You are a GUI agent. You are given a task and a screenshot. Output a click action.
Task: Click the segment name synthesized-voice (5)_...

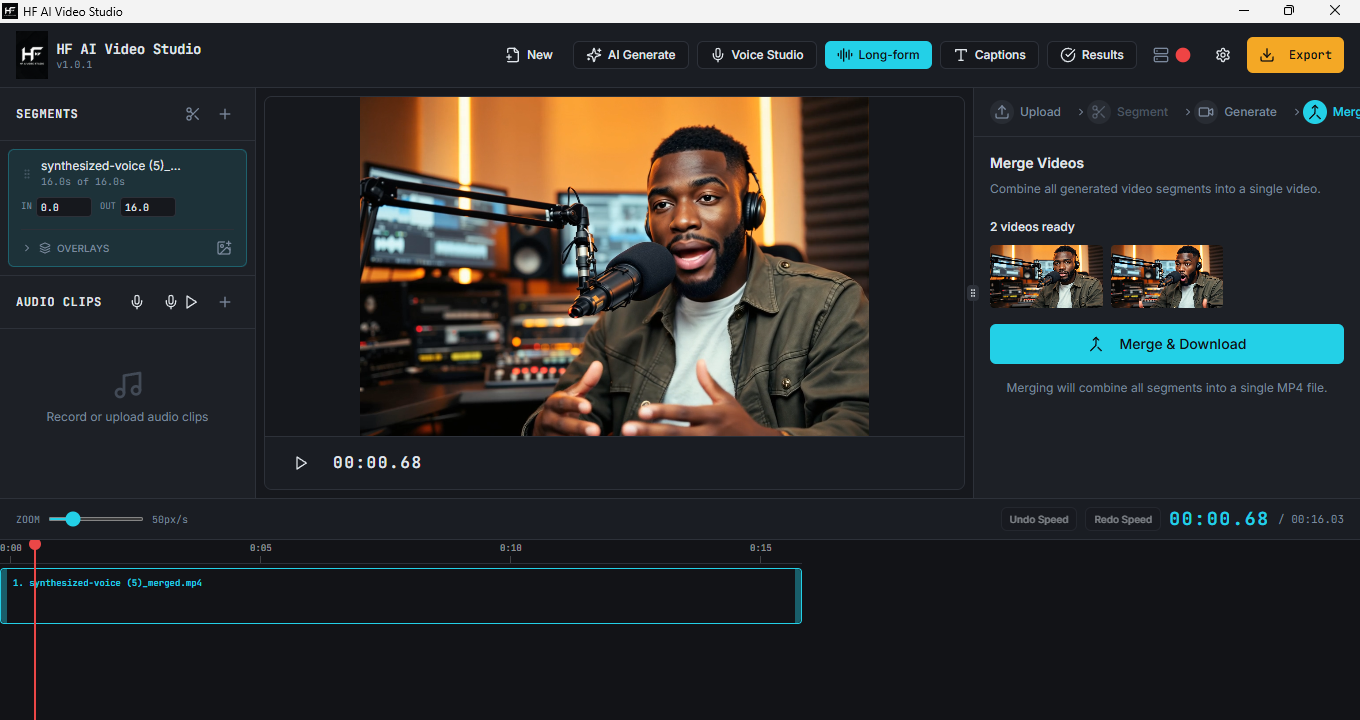pos(111,166)
